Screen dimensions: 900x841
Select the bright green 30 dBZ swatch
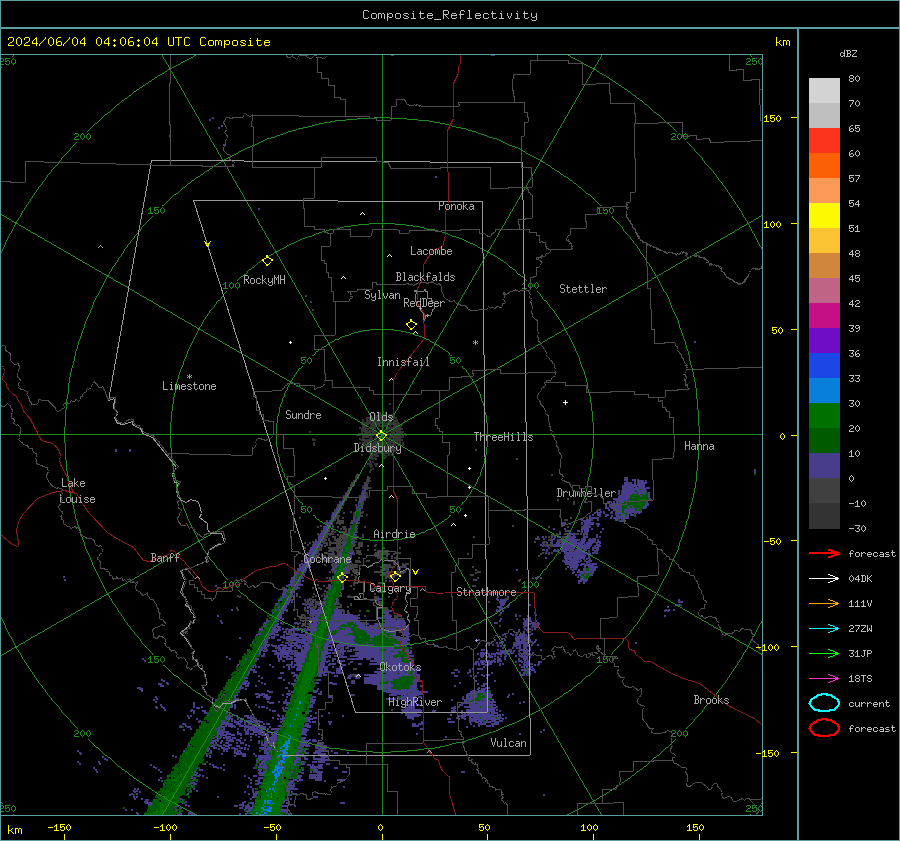(x=824, y=416)
